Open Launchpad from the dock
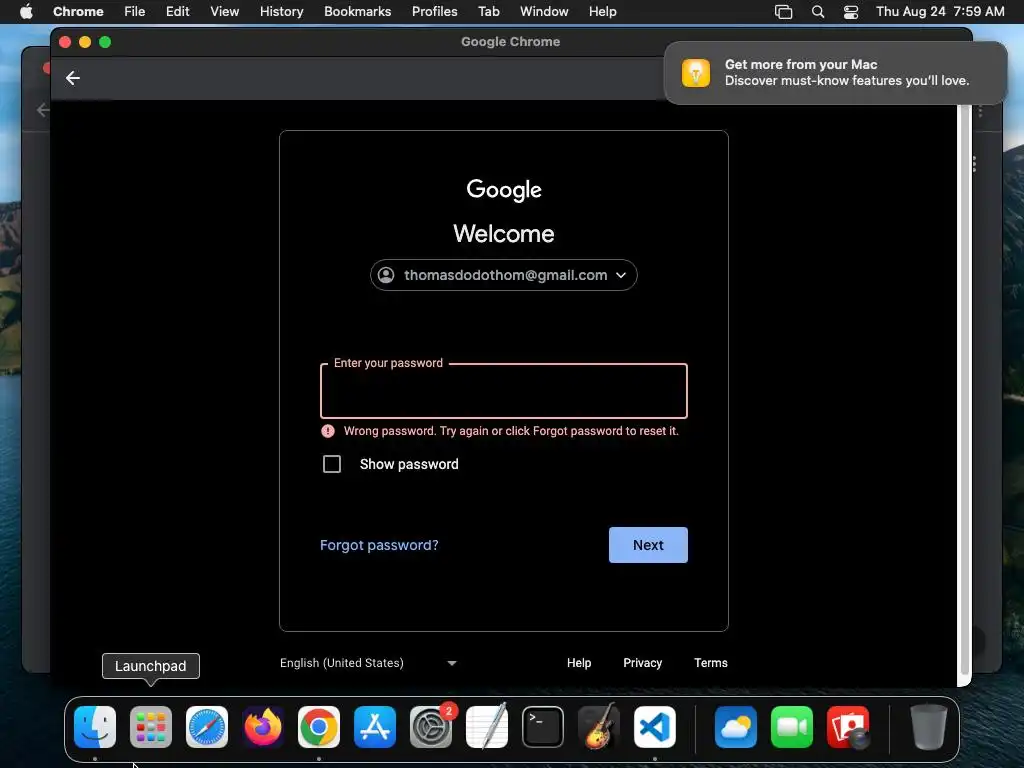Viewport: 1024px width, 768px height. coord(151,727)
